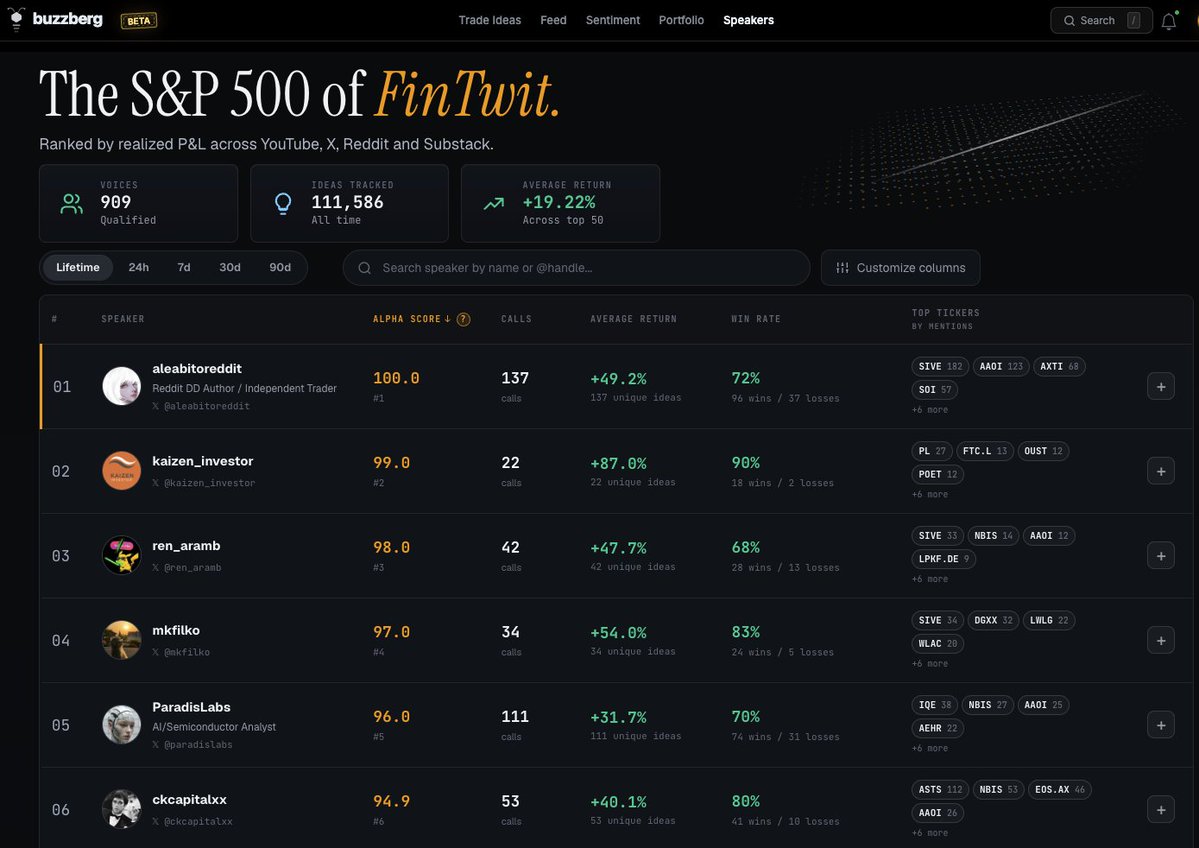Sort by Alpha Score column header
The image size is (1199, 848).
(x=411, y=320)
